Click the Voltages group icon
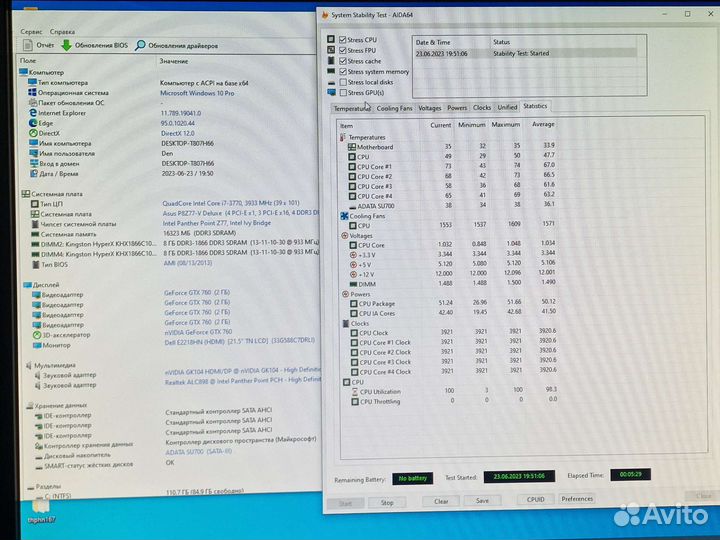Screen dimensions: 720x540 [x=344, y=236]
